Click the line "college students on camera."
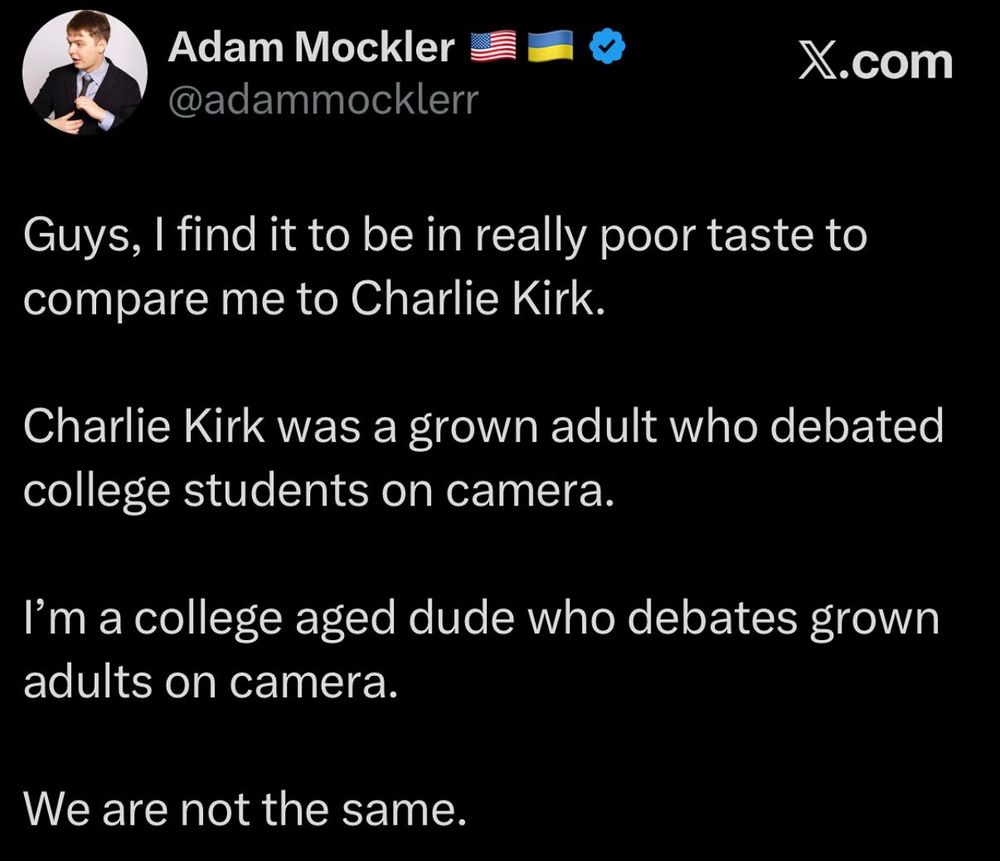The width and height of the screenshot is (1000, 861). (319, 490)
